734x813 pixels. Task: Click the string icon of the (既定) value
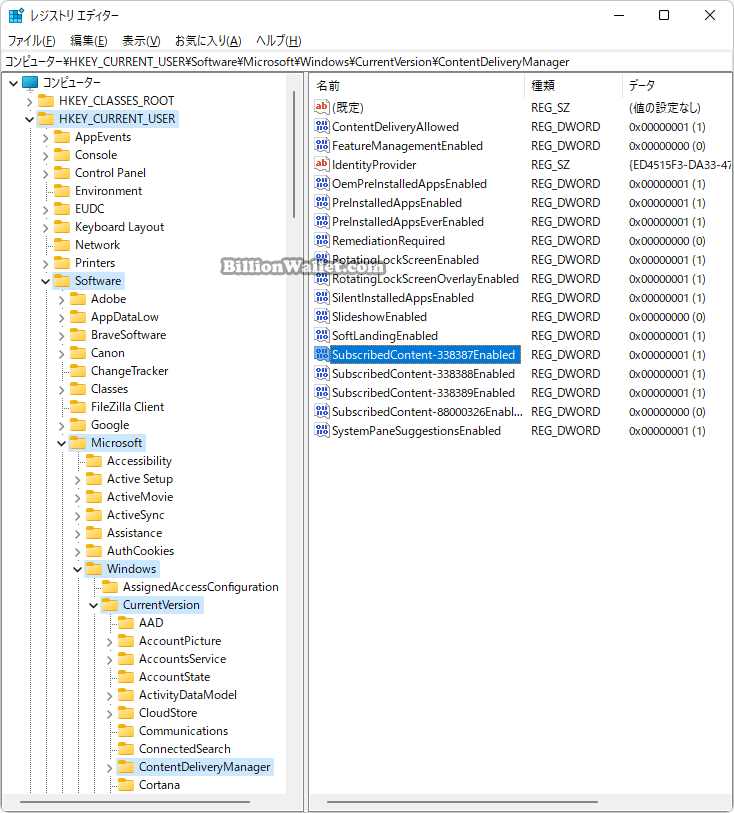pyautogui.click(x=321, y=107)
